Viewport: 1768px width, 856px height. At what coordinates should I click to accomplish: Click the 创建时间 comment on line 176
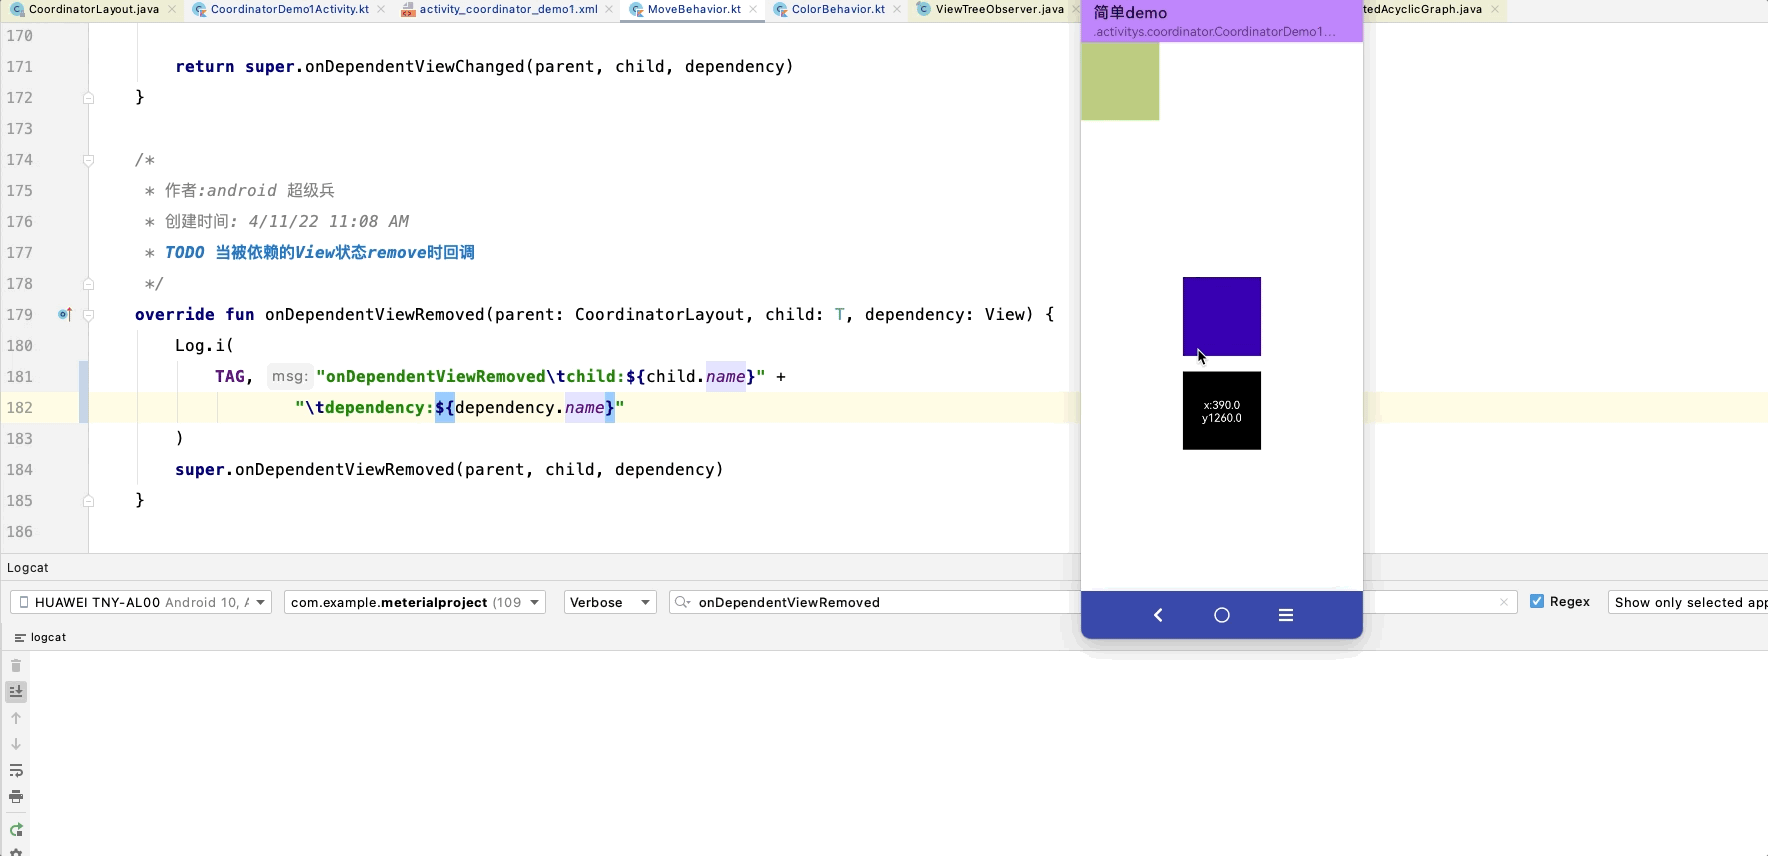[x=287, y=221]
